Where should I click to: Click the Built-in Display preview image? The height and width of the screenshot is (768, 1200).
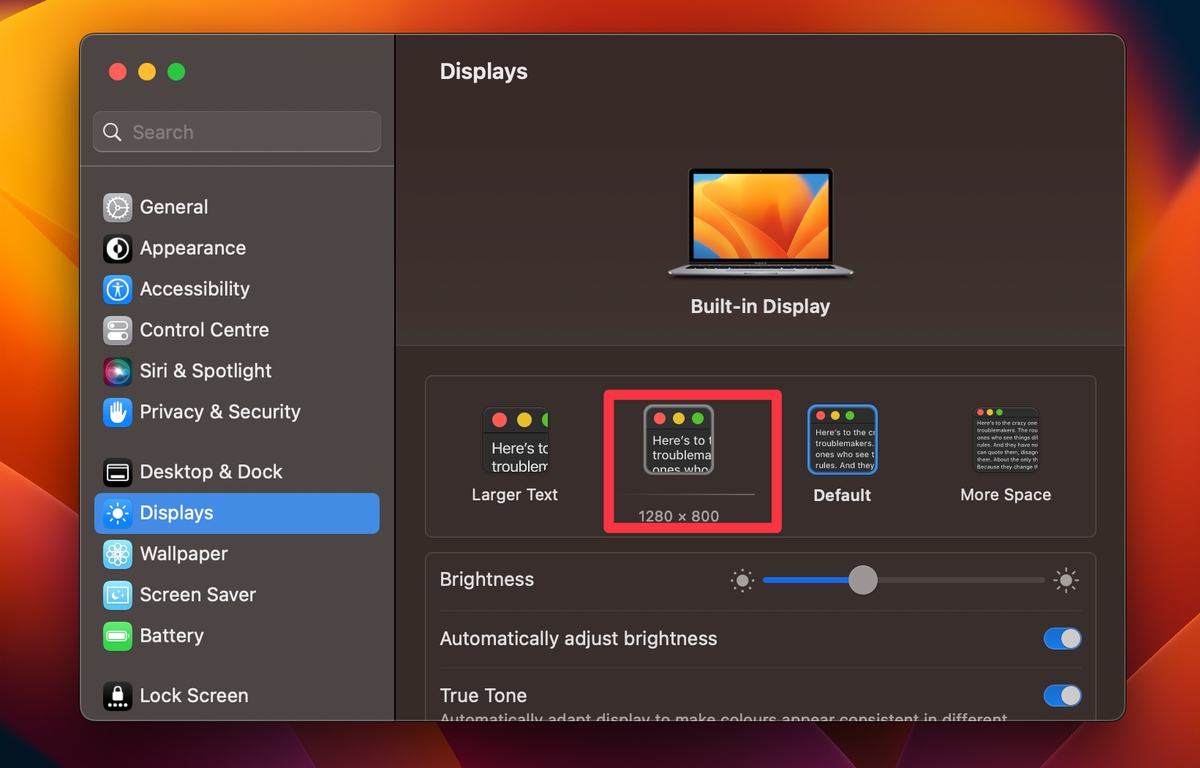(x=760, y=222)
